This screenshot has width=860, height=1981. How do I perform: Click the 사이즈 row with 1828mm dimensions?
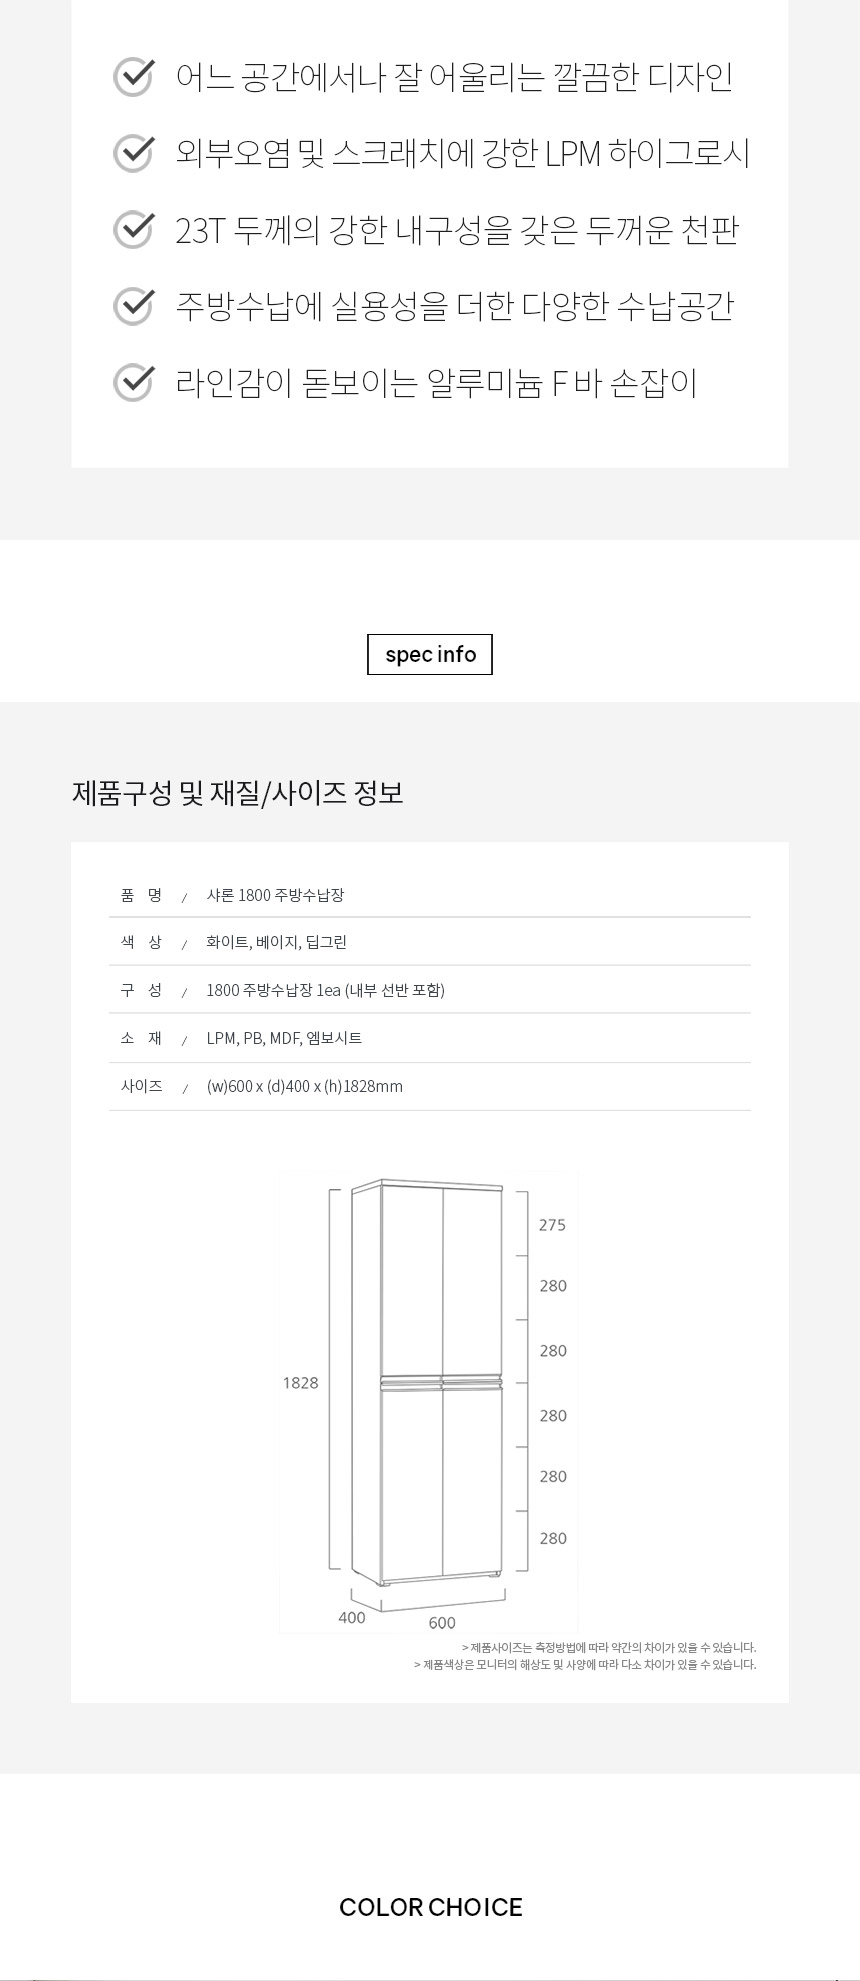point(304,1086)
